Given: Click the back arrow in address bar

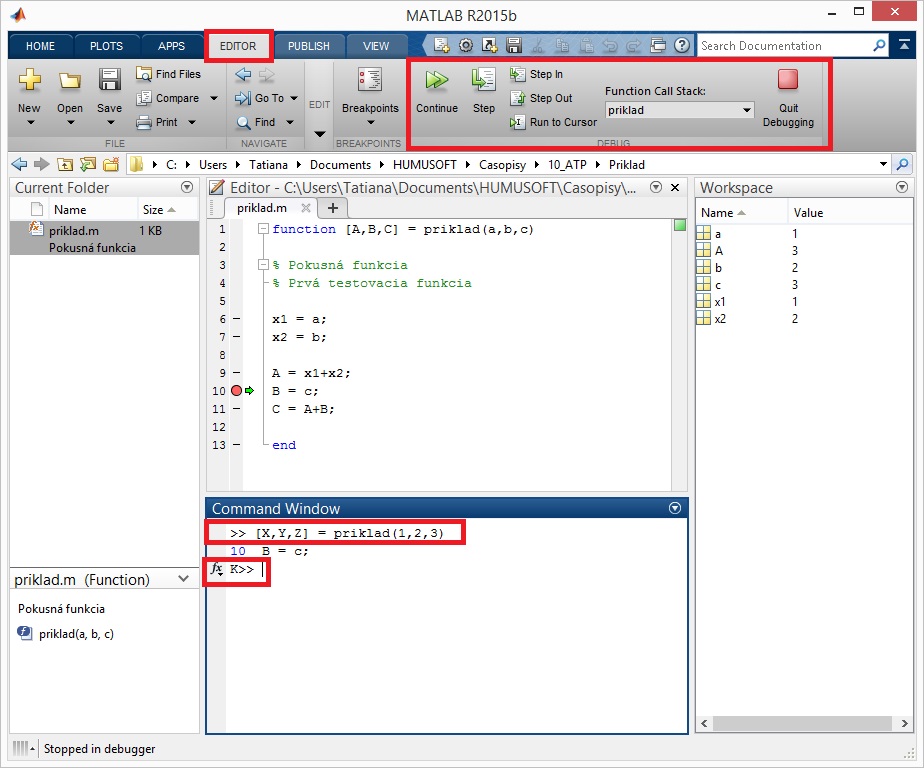Looking at the screenshot, I should 19,164.
